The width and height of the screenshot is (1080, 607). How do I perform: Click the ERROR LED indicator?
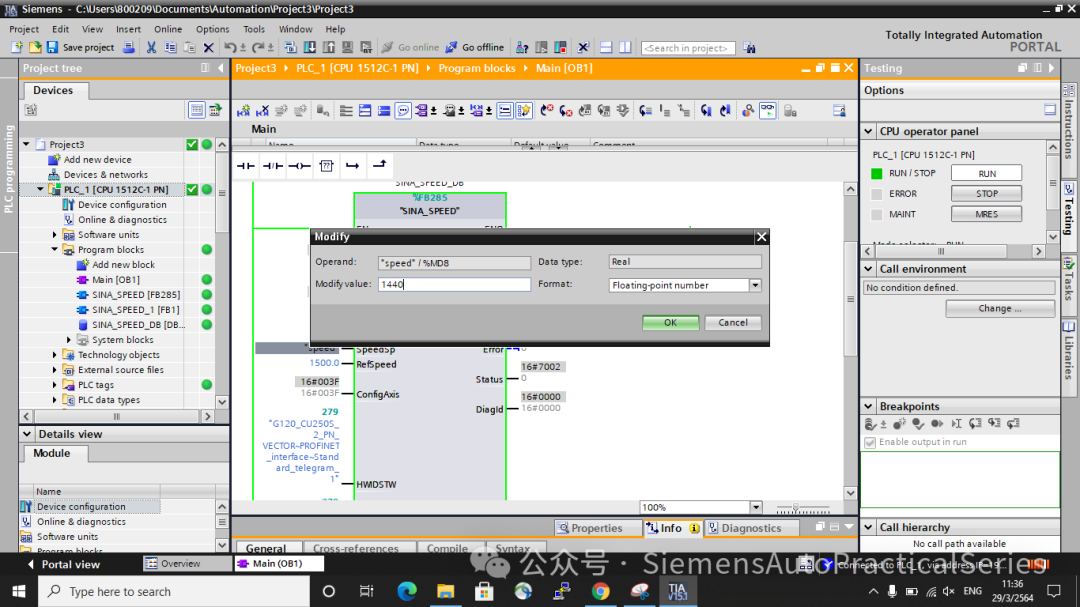coord(877,194)
